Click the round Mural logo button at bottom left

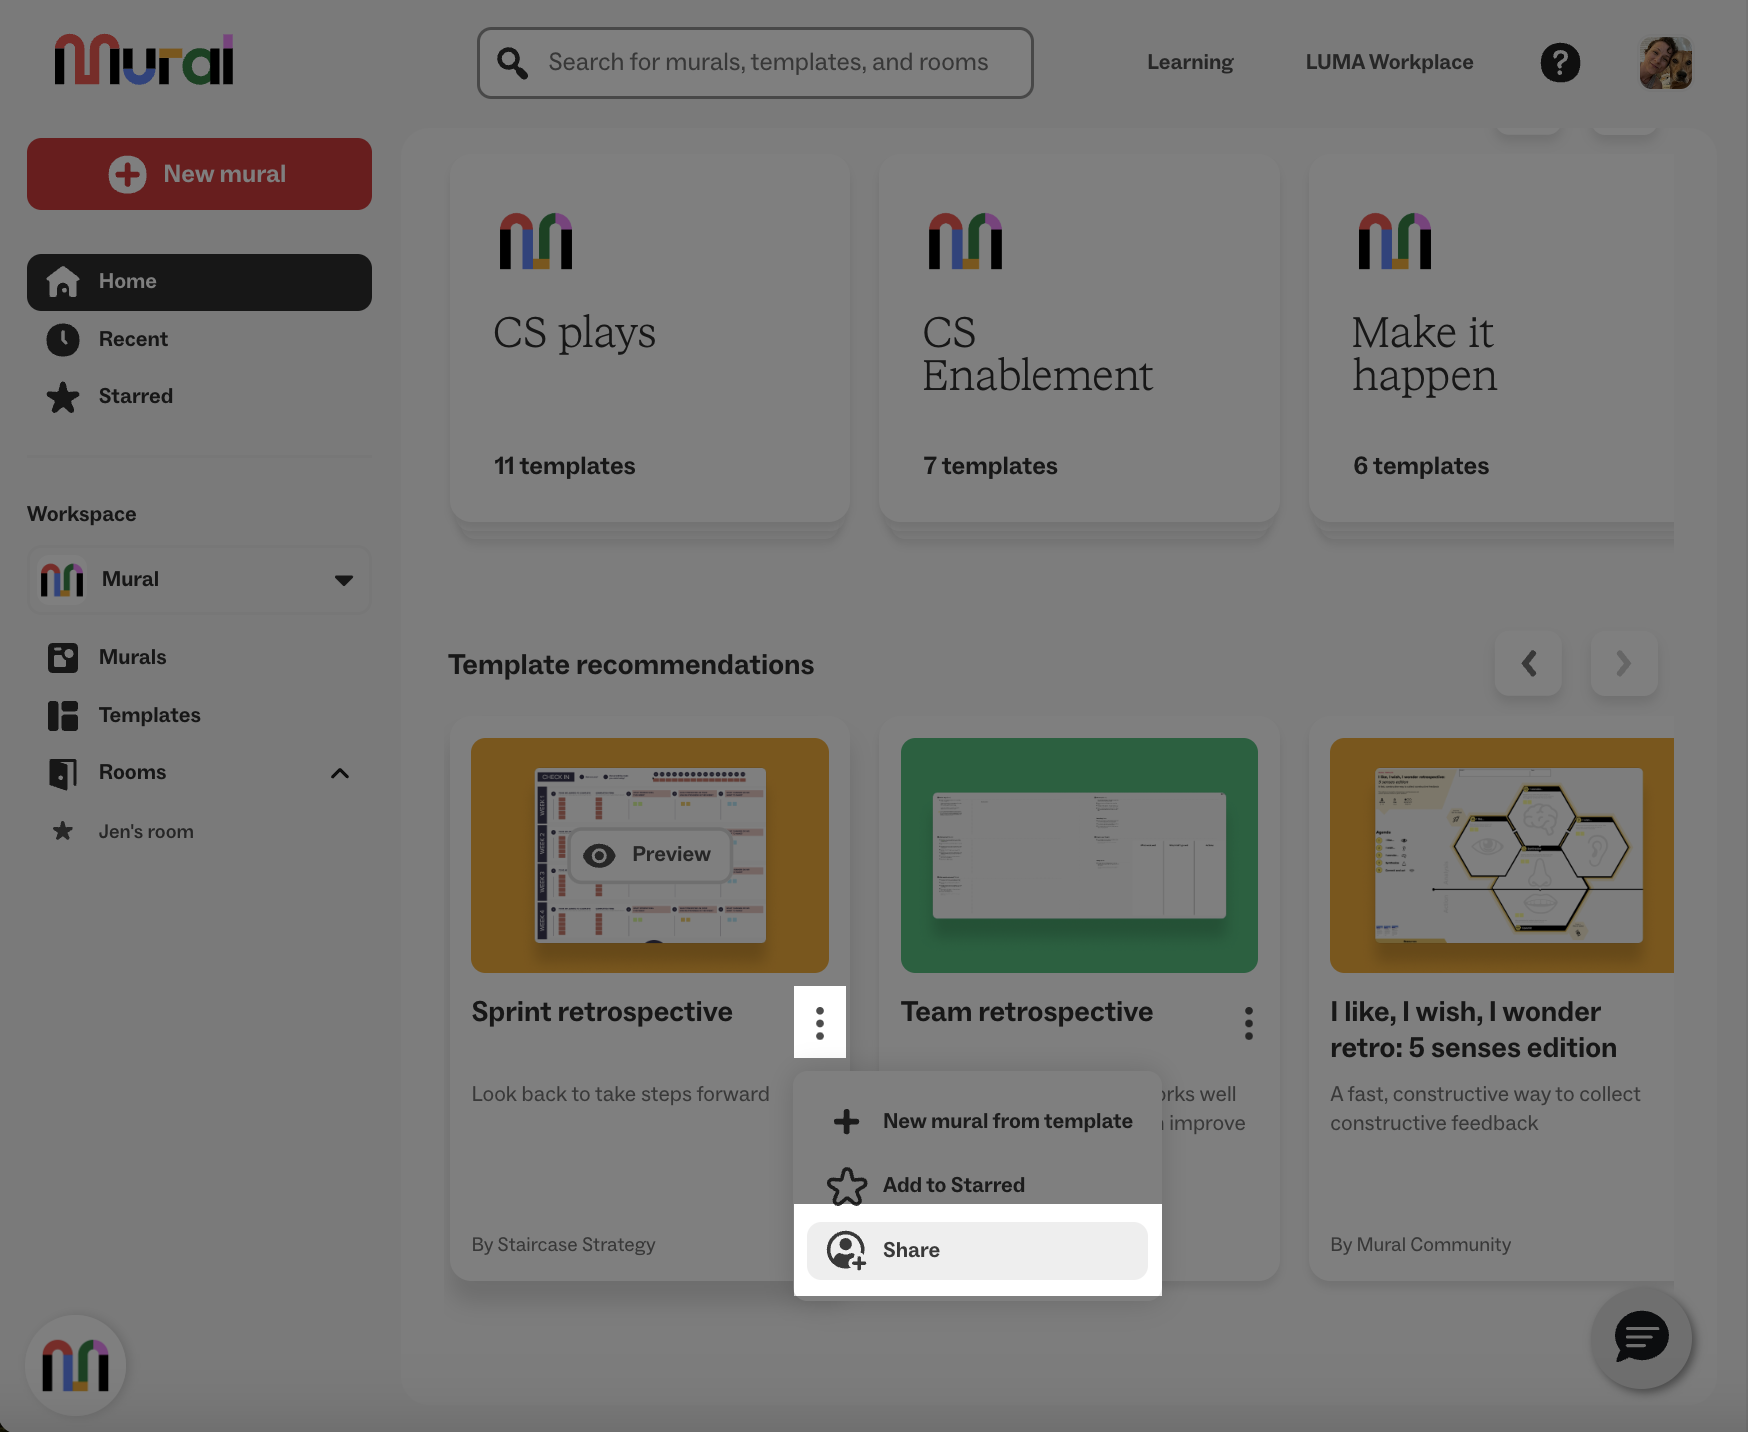tap(76, 1365)
